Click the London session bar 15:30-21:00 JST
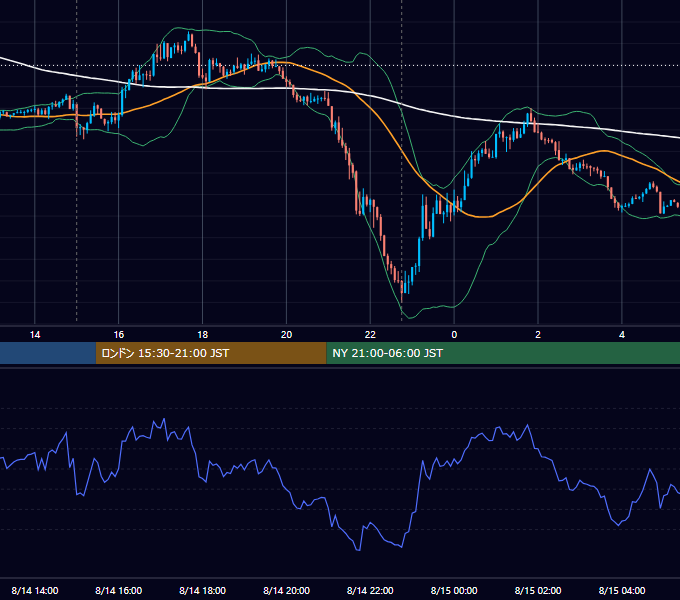 [211, 353]
